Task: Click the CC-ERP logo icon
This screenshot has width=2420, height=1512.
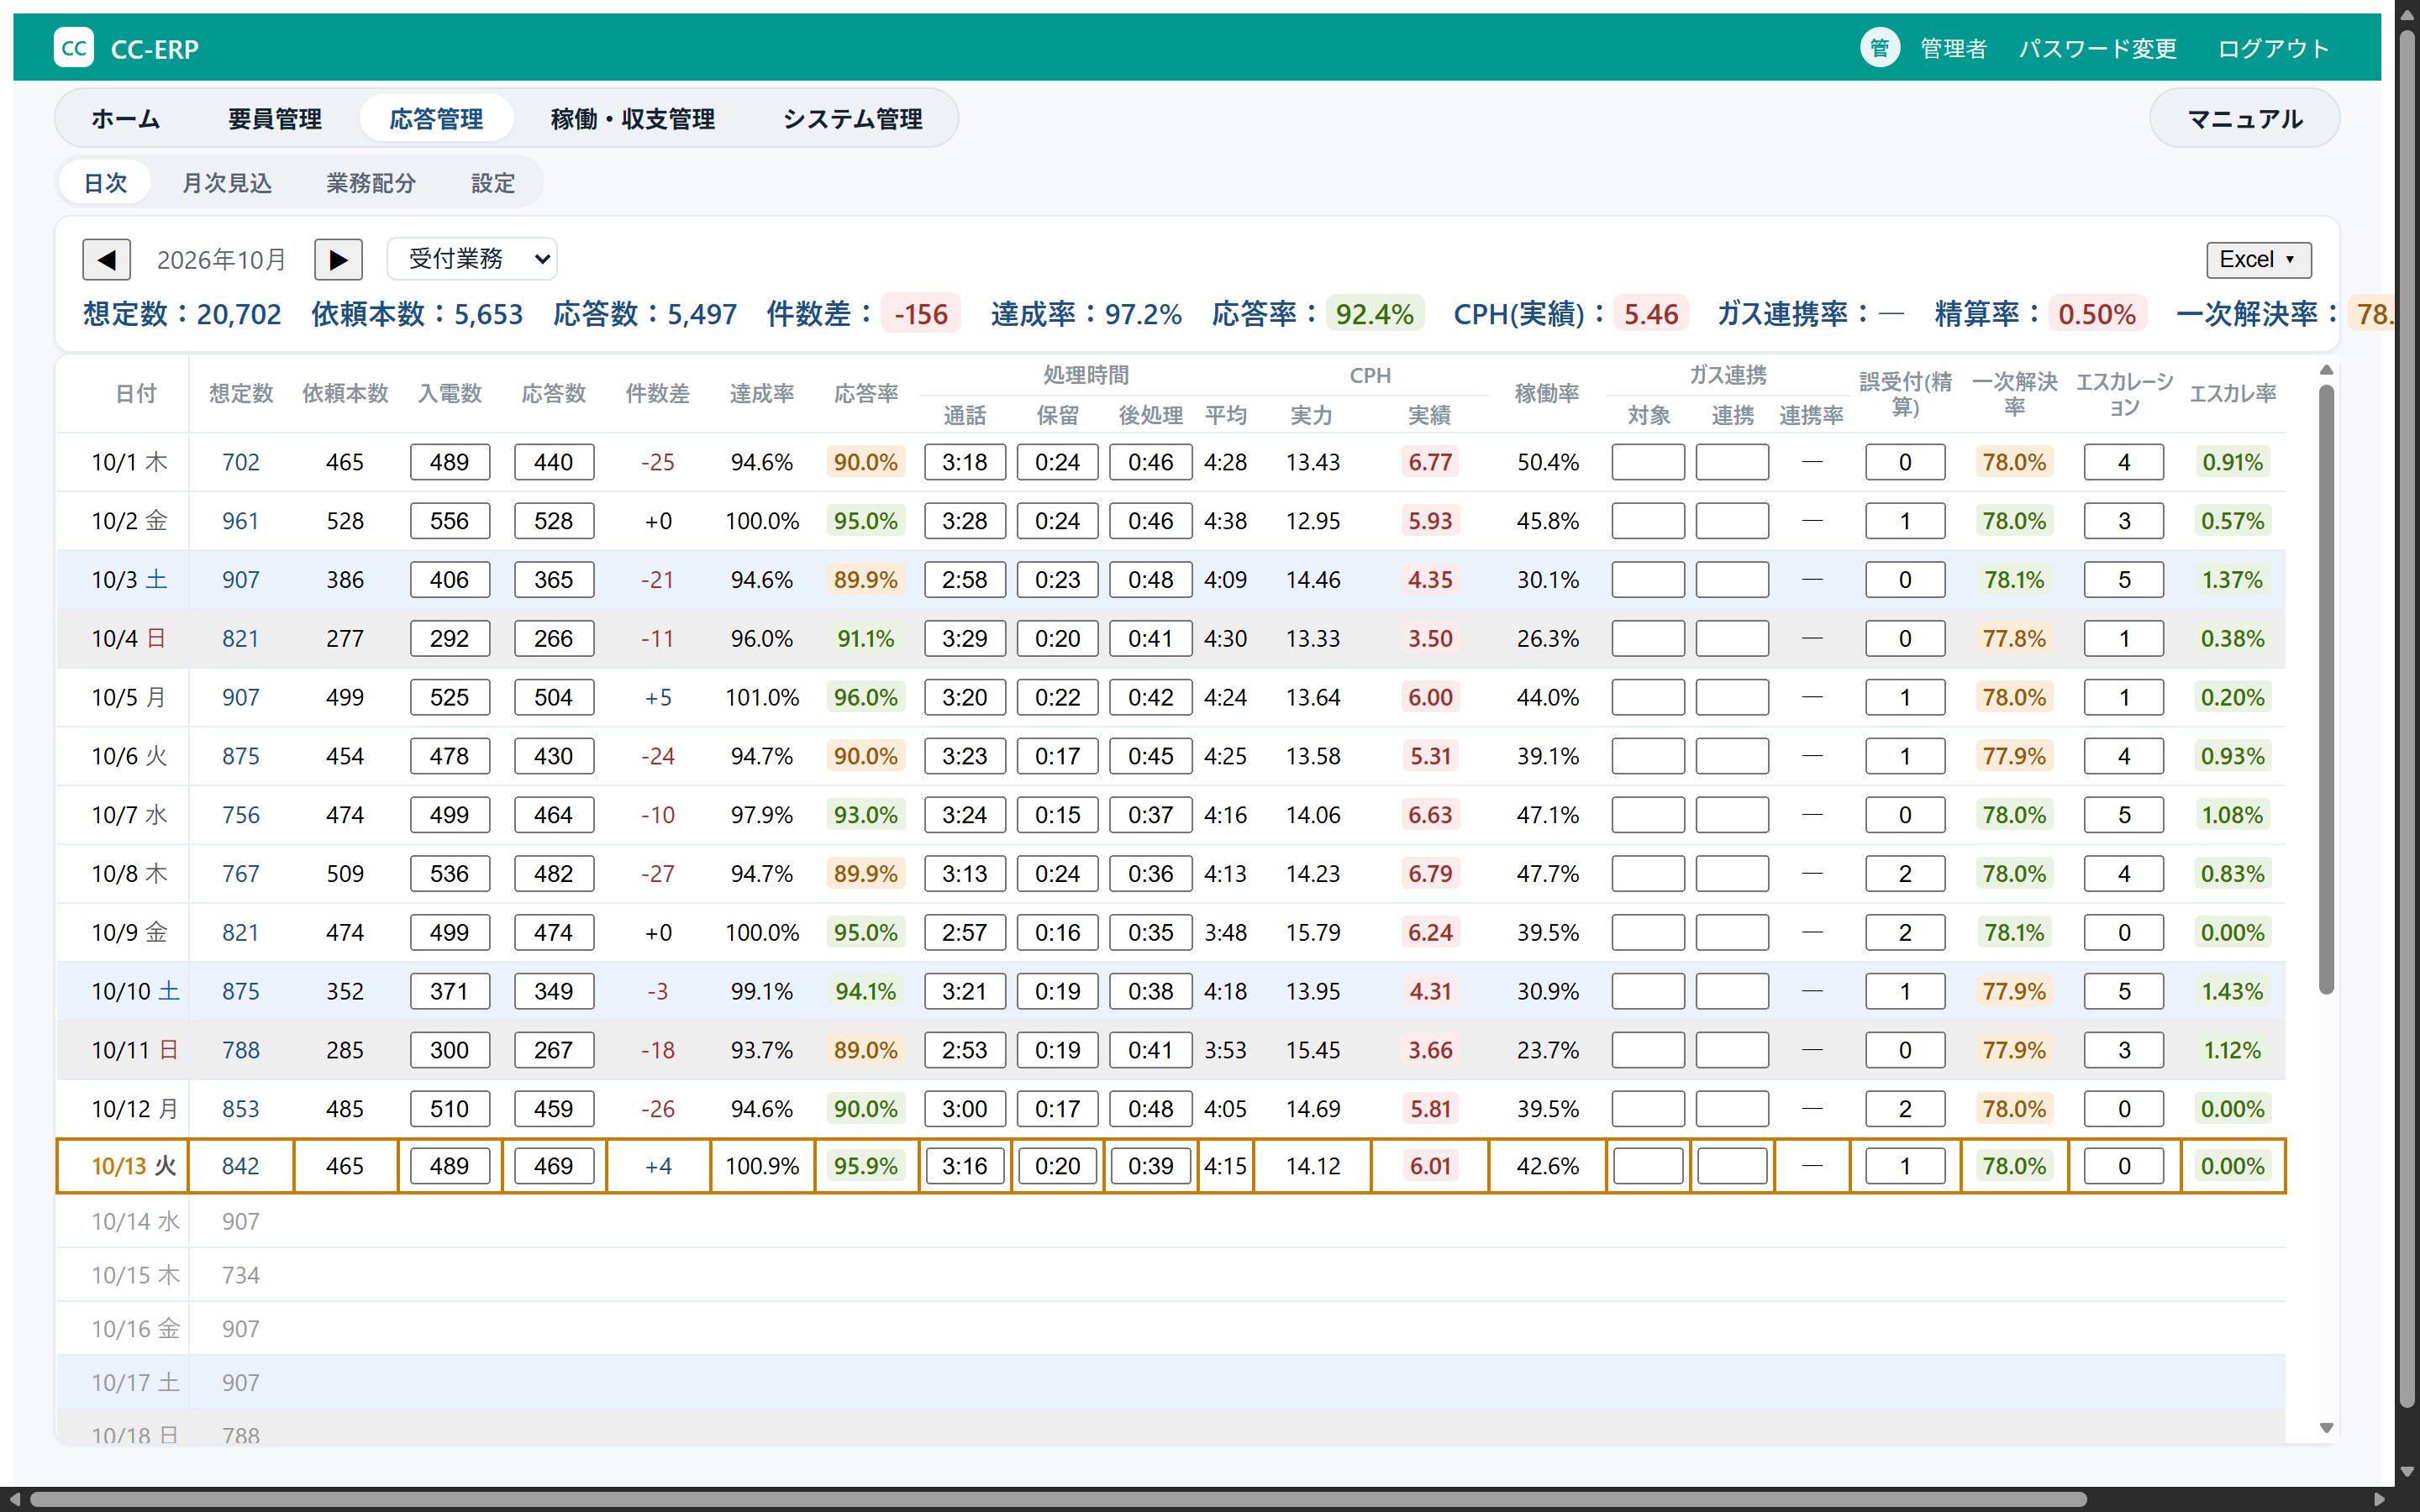Action: click(74, 48)
